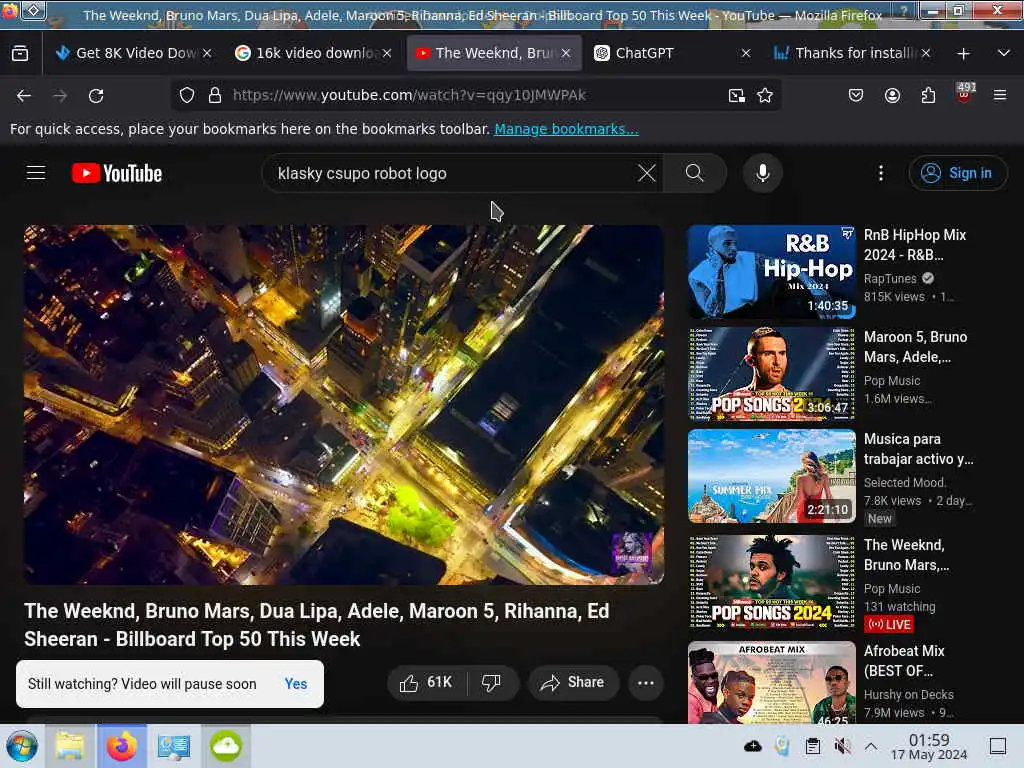Open the Firefox hamburger application menu
The width and height of the screenshot is (1024, 768).
1000,96
